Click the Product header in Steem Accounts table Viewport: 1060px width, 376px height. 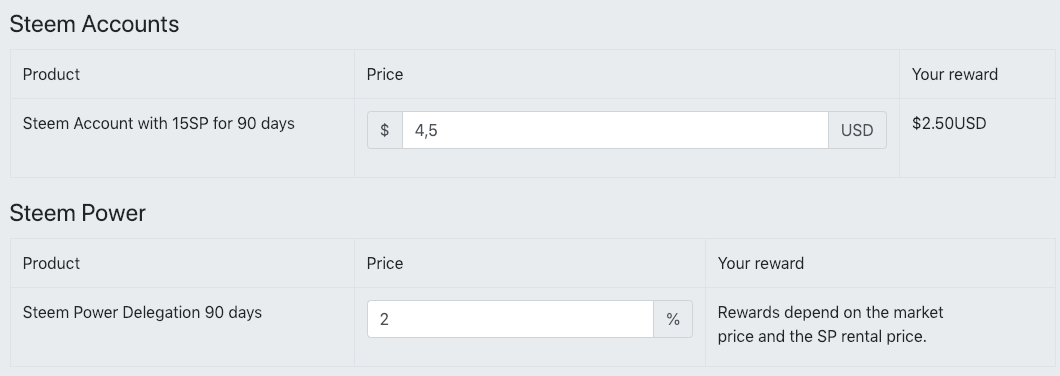point(51,74)
